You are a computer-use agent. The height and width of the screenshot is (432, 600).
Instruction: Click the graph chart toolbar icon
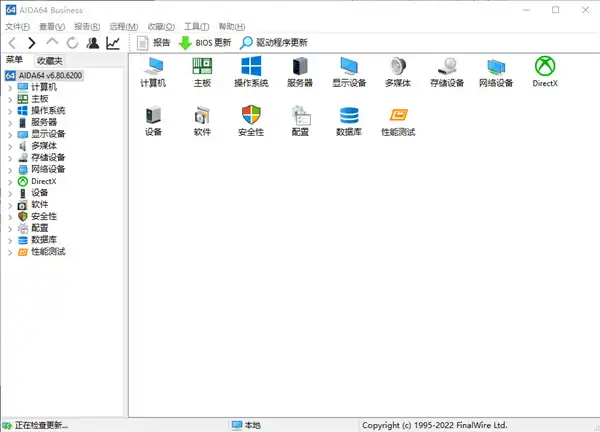113,43
